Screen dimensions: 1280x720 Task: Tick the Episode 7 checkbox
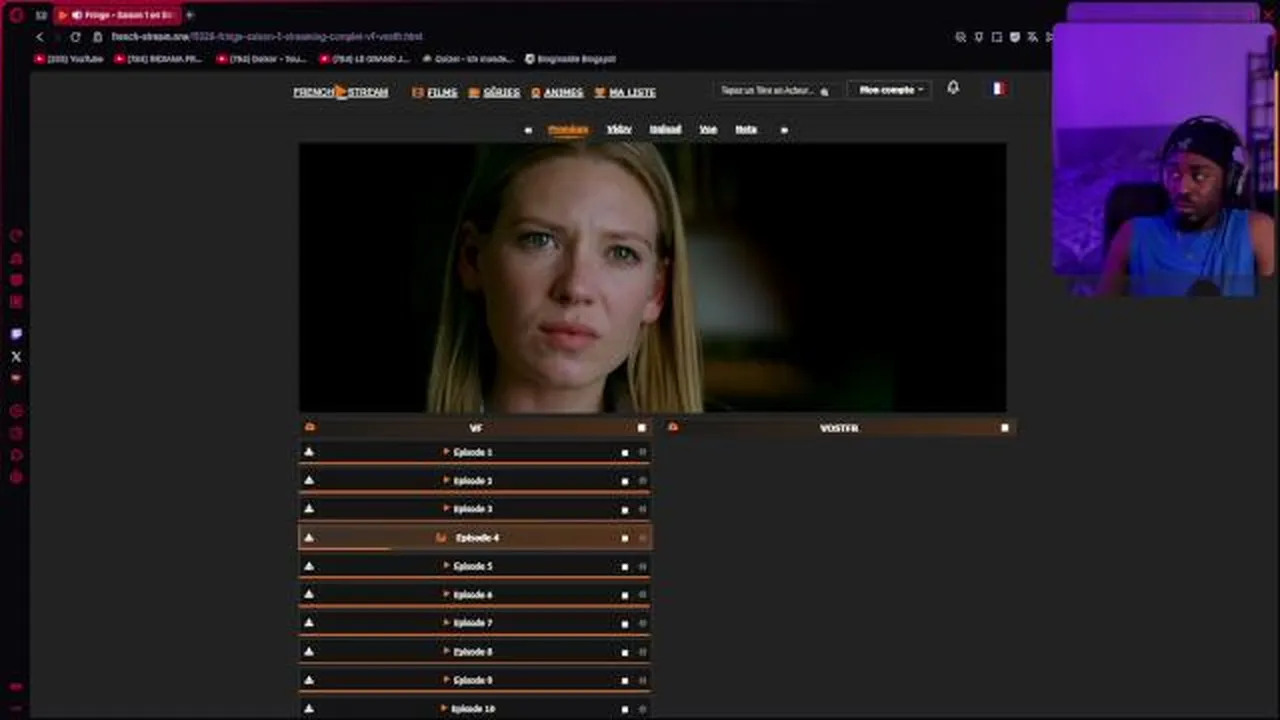(625, 623)
